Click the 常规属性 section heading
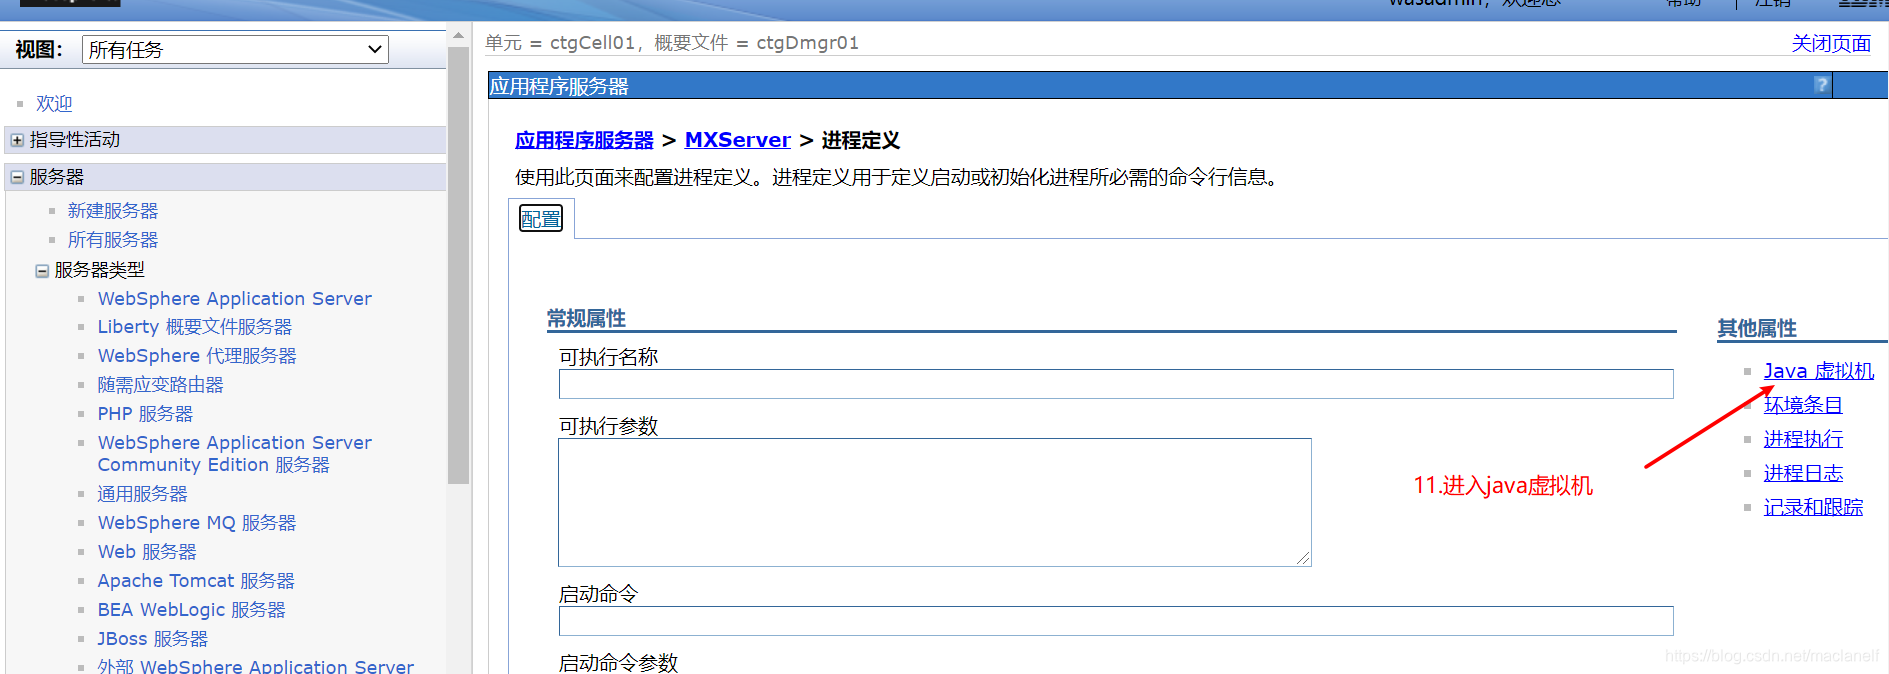Screen dimensions: 1889x674 pos(586,318)
